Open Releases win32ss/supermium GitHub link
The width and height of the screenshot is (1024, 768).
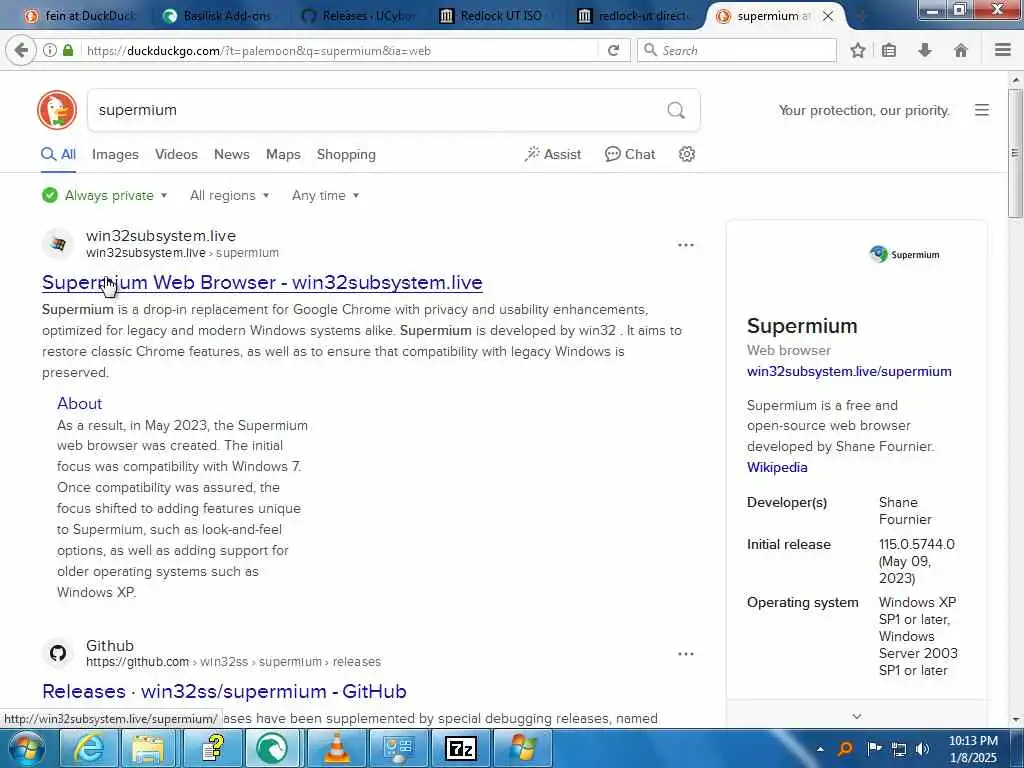(224, 691)
